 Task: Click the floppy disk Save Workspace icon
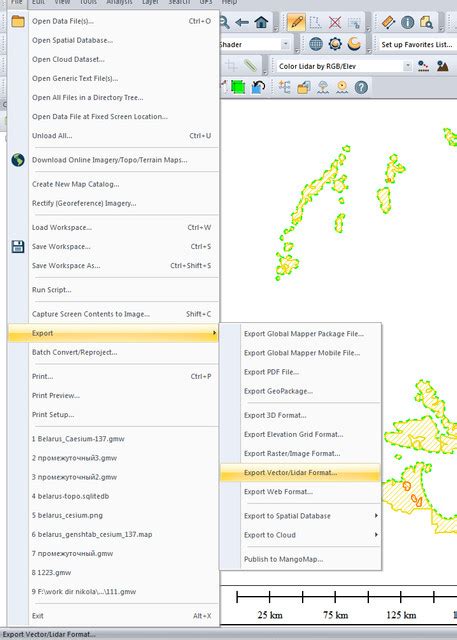(18, 247)
